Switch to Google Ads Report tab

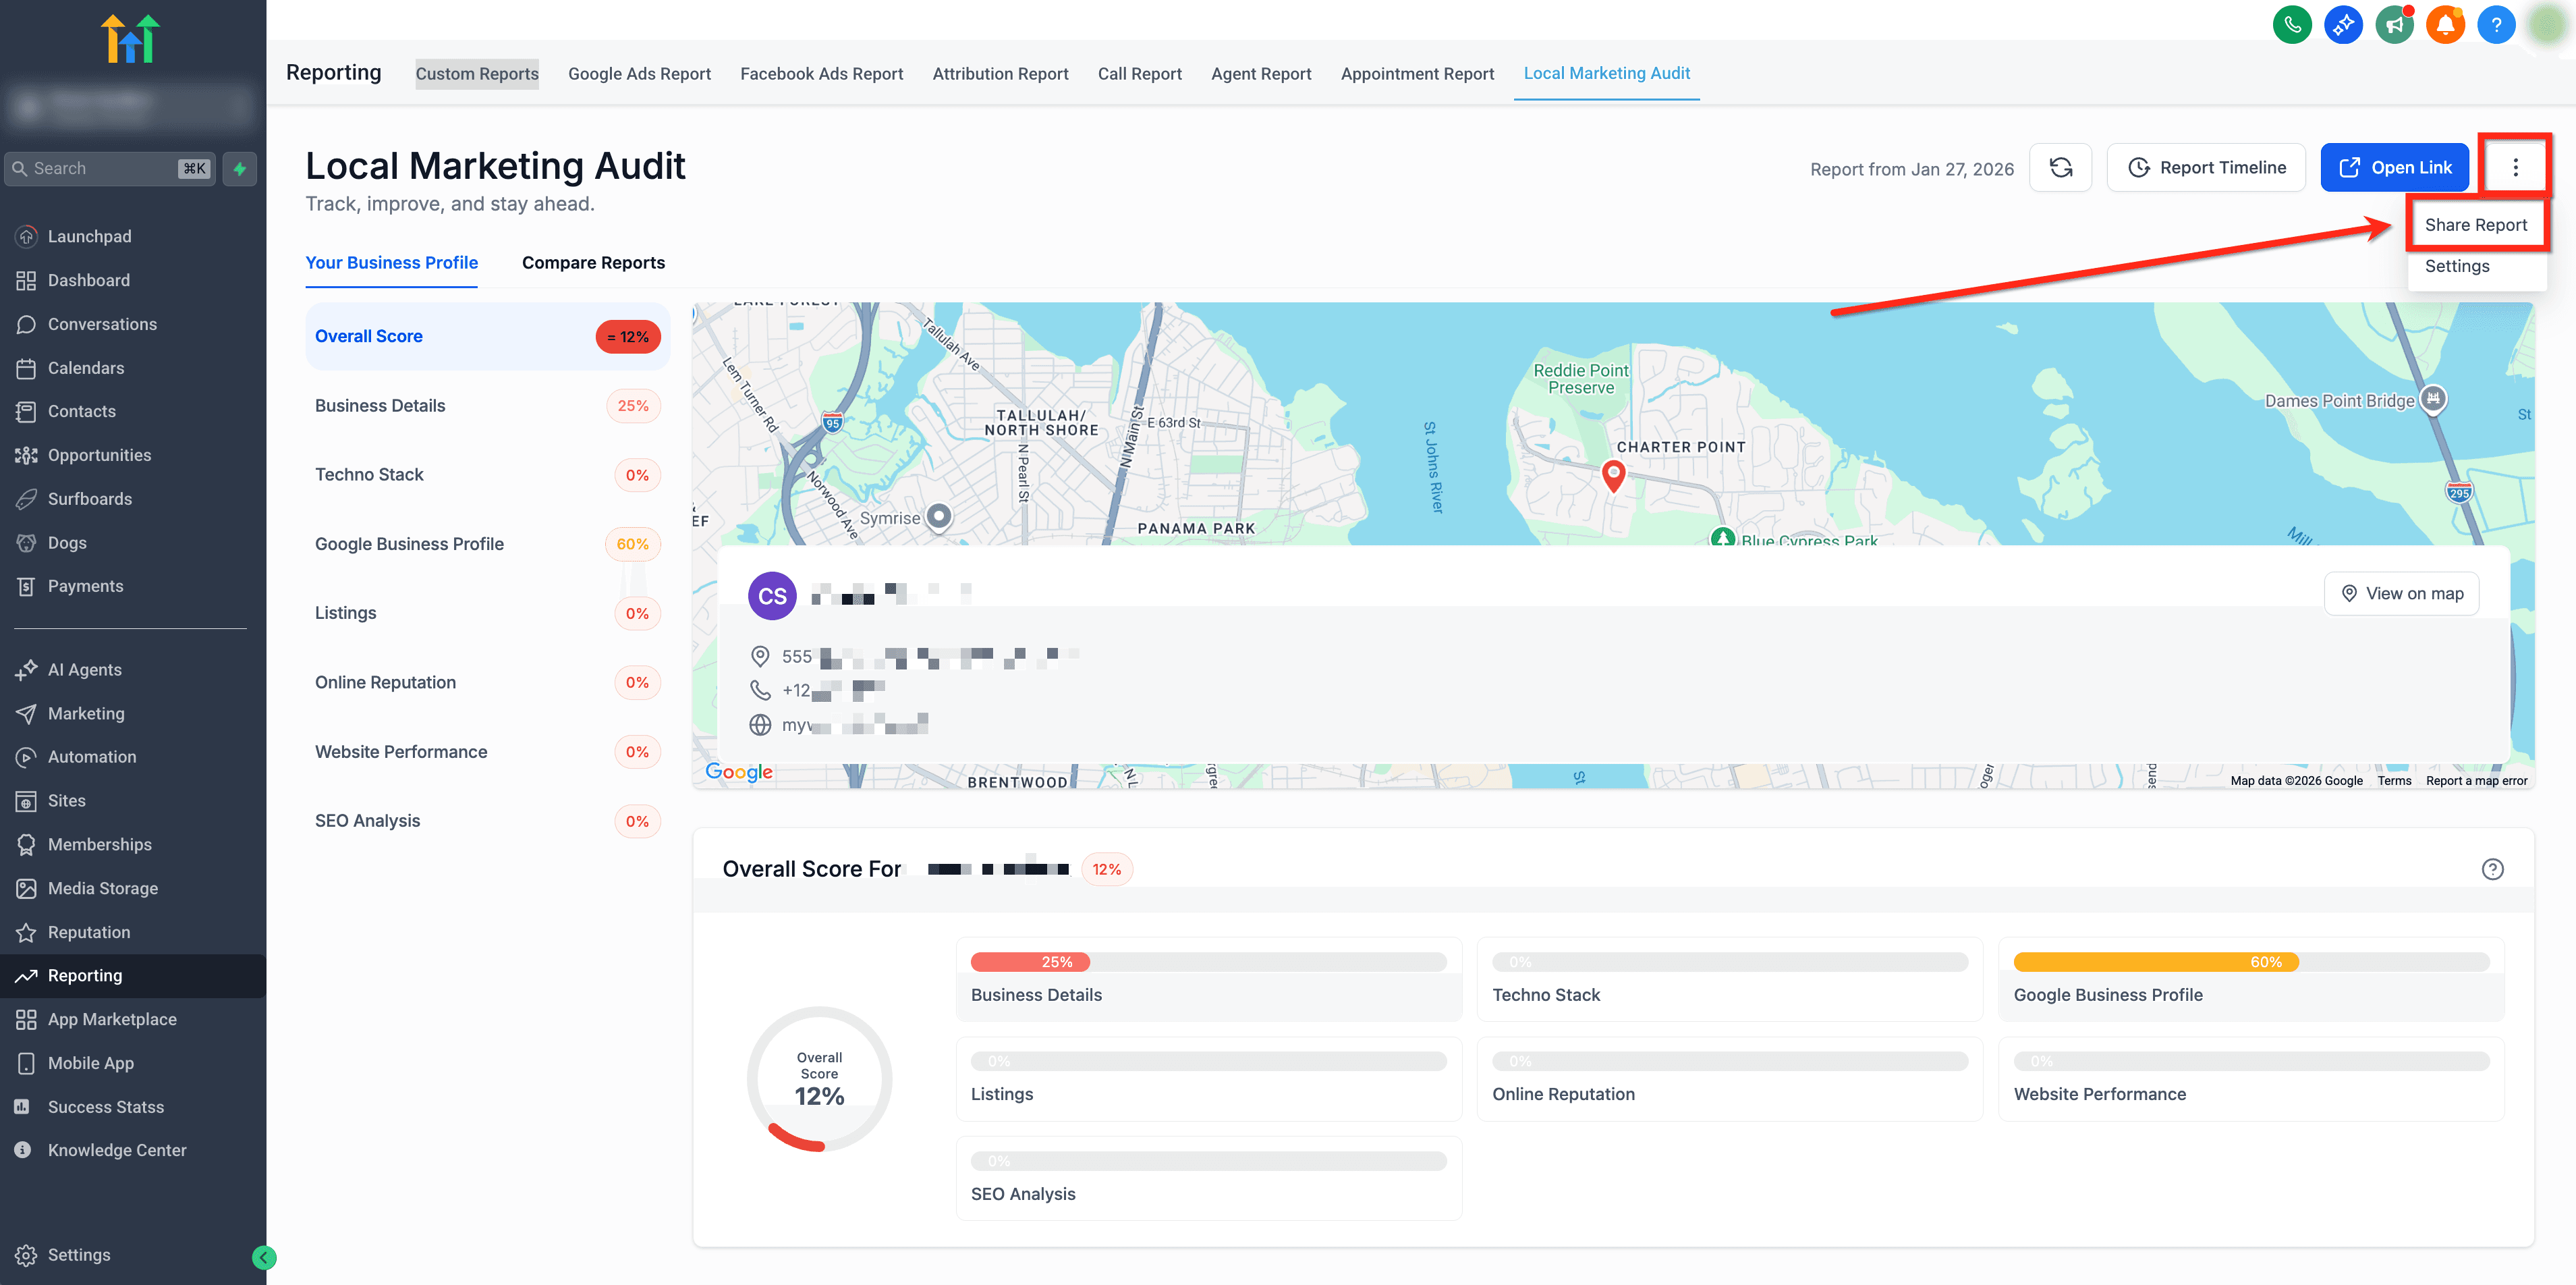[x=639, y=73]
